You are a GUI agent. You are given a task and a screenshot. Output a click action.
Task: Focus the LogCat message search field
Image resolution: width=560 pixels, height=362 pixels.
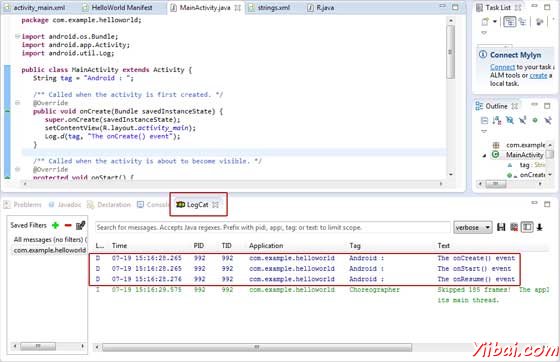(272, 227)
